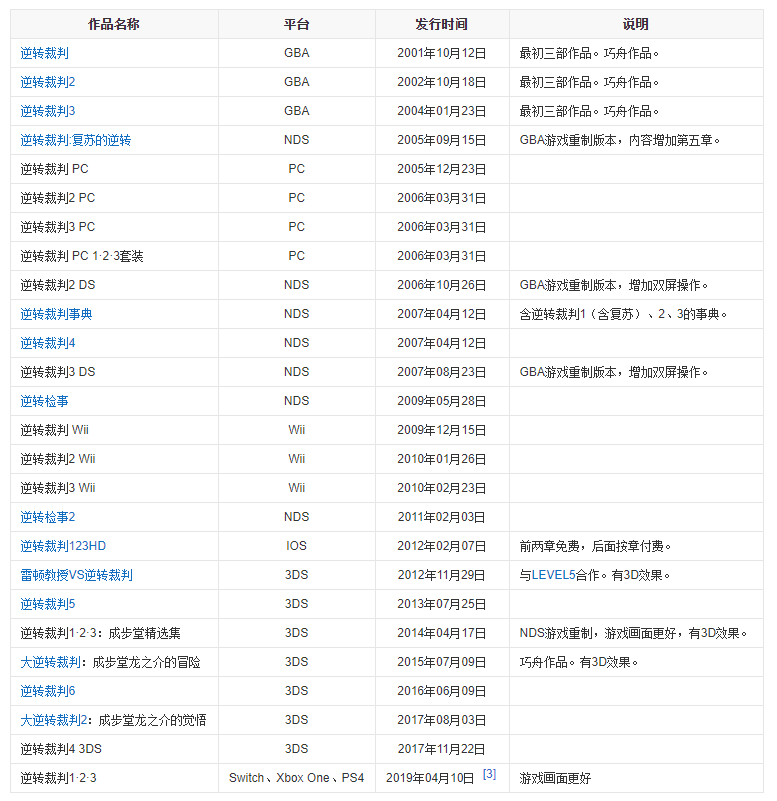Viewport: 777px width, 801px height.
Task: Select the date 2010年01月26日
Action: pos(442,459)
